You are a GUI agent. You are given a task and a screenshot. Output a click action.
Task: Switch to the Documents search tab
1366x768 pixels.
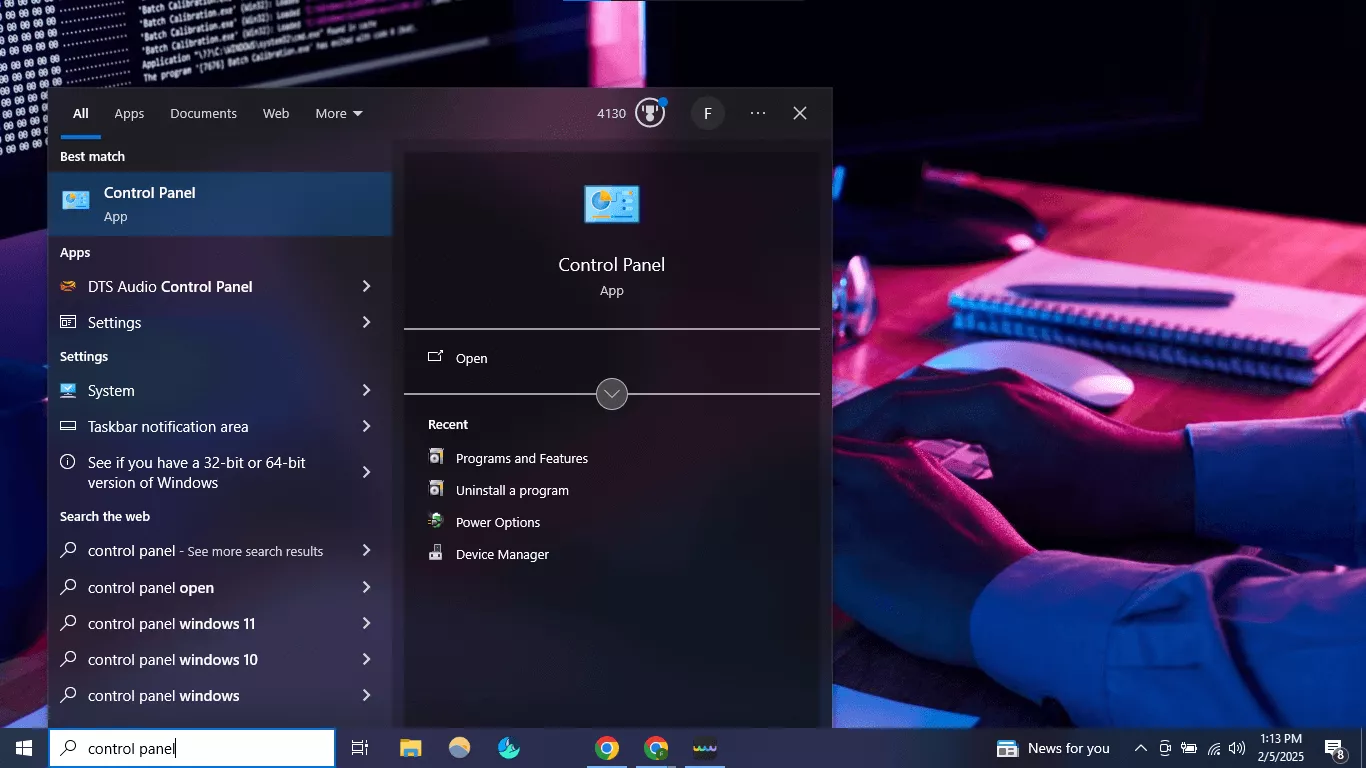(x=203, y=113)
